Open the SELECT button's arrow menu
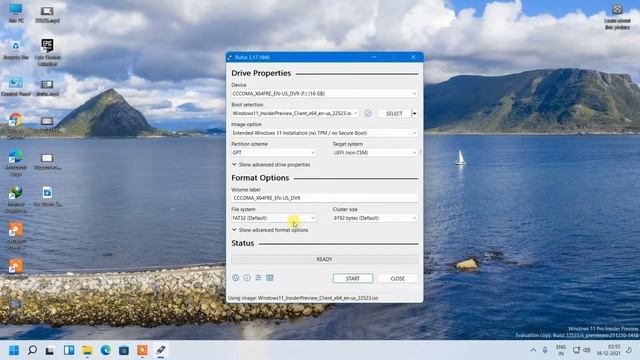Screen dimensions: 640x360 pos(414,113)
